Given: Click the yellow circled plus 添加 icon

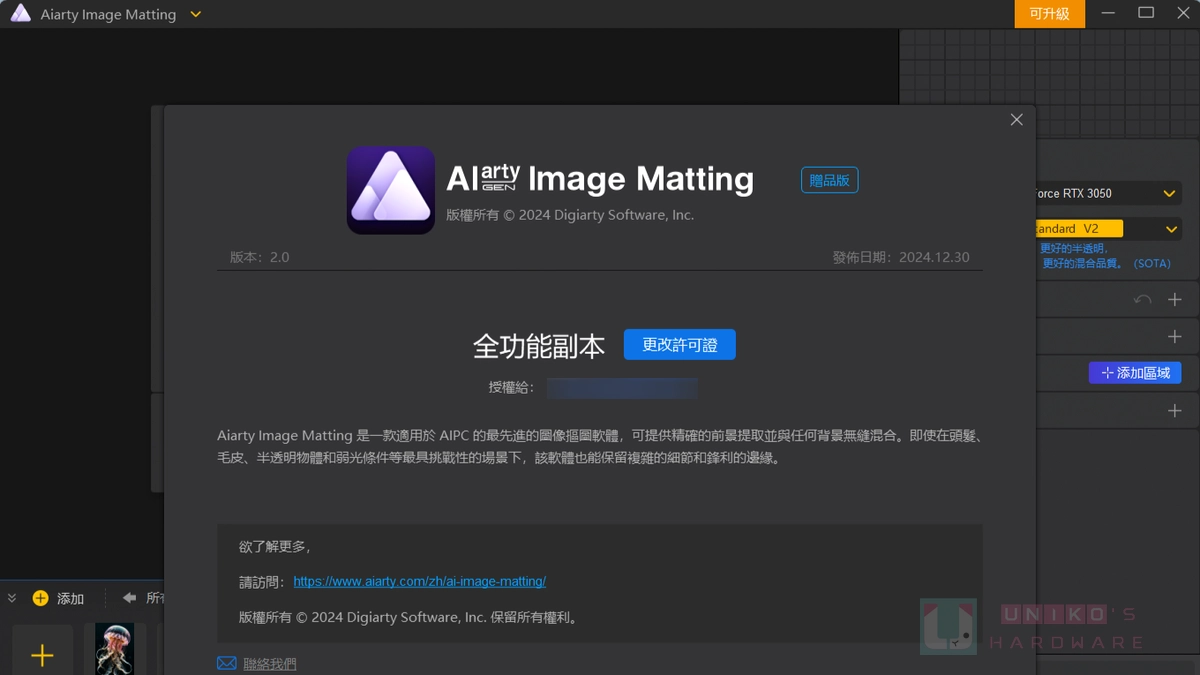Looking at the screenshot, I should 40,598.
